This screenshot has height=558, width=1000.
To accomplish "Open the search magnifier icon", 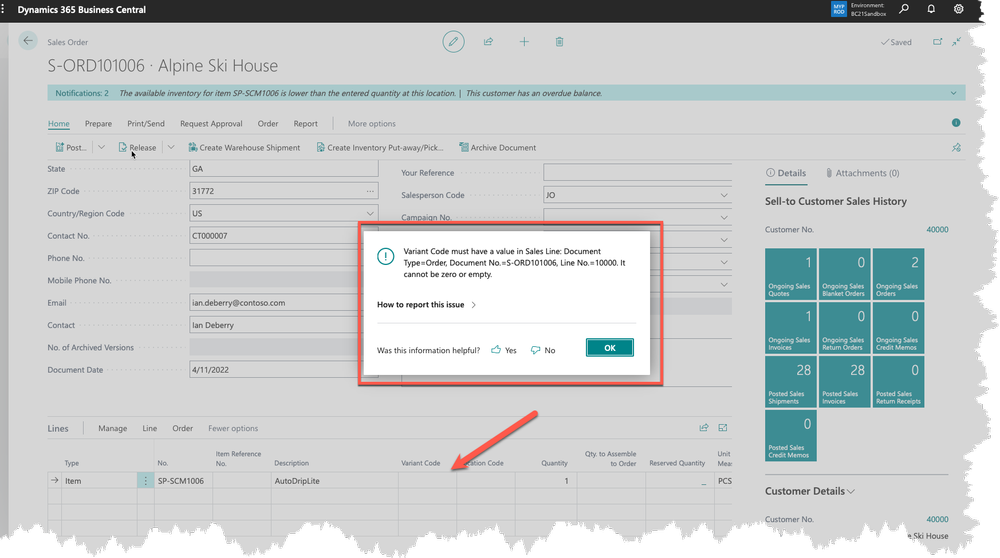I will point(904,9).
